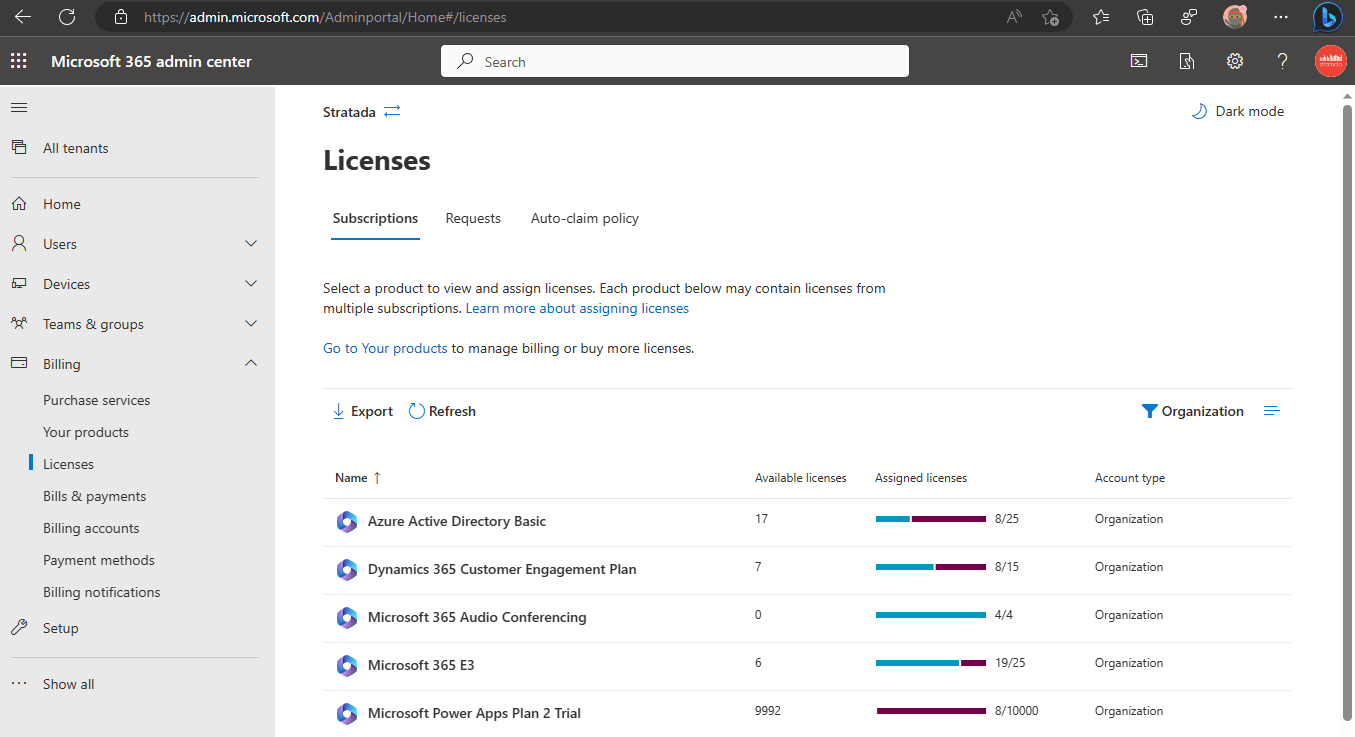Select the Subscriptions tab
This screenshot has width=1355, height=737.
pyautogui.click(x=375, y=218)
